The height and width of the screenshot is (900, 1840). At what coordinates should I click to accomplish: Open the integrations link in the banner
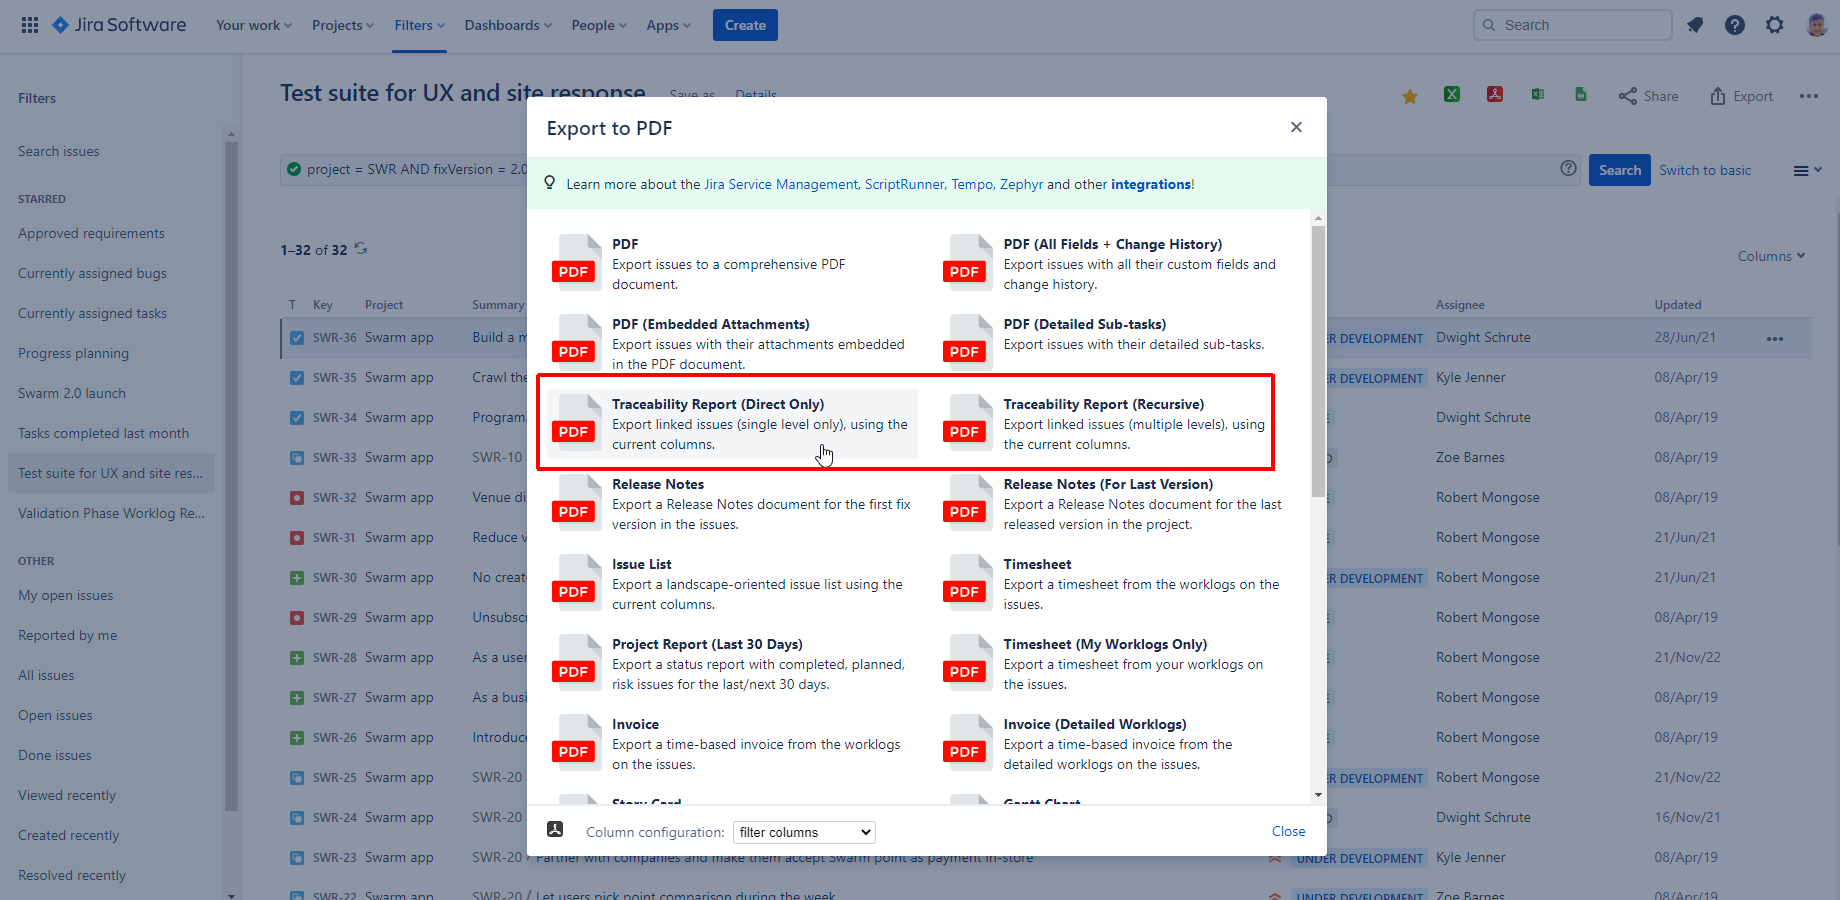pyautogui.click(x=1150, y=184)
